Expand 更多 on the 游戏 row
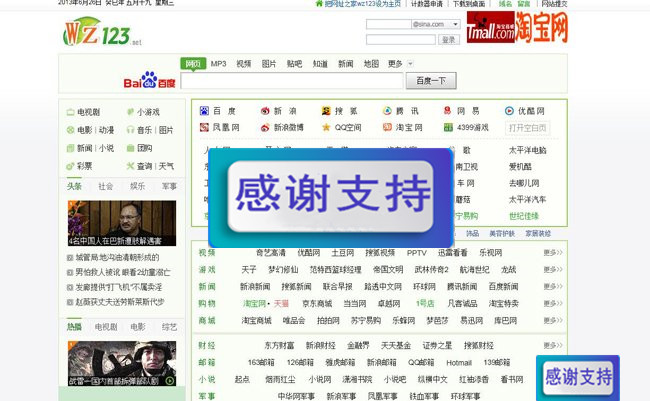Viewport: 650px width, 401px height. pos(553,270)
